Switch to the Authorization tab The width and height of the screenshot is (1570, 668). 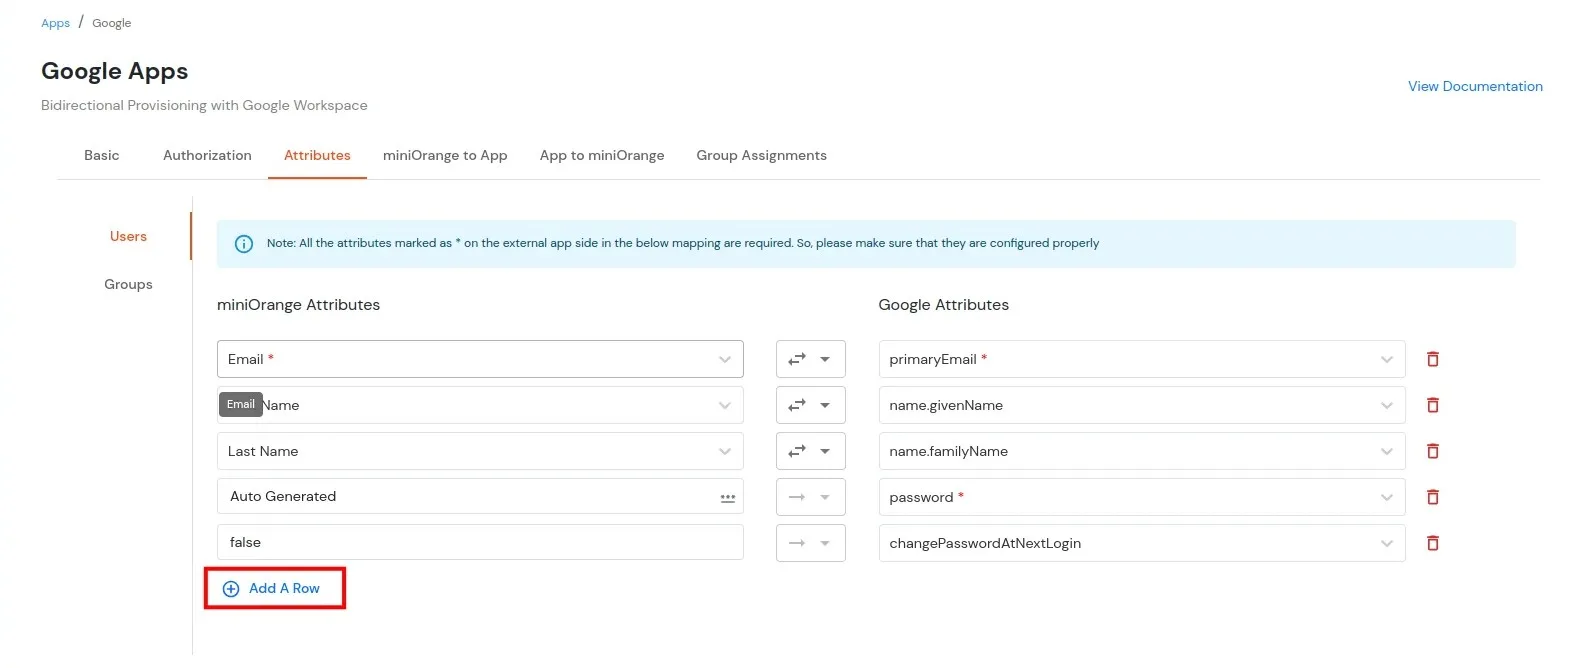click(x=207, y=155)
